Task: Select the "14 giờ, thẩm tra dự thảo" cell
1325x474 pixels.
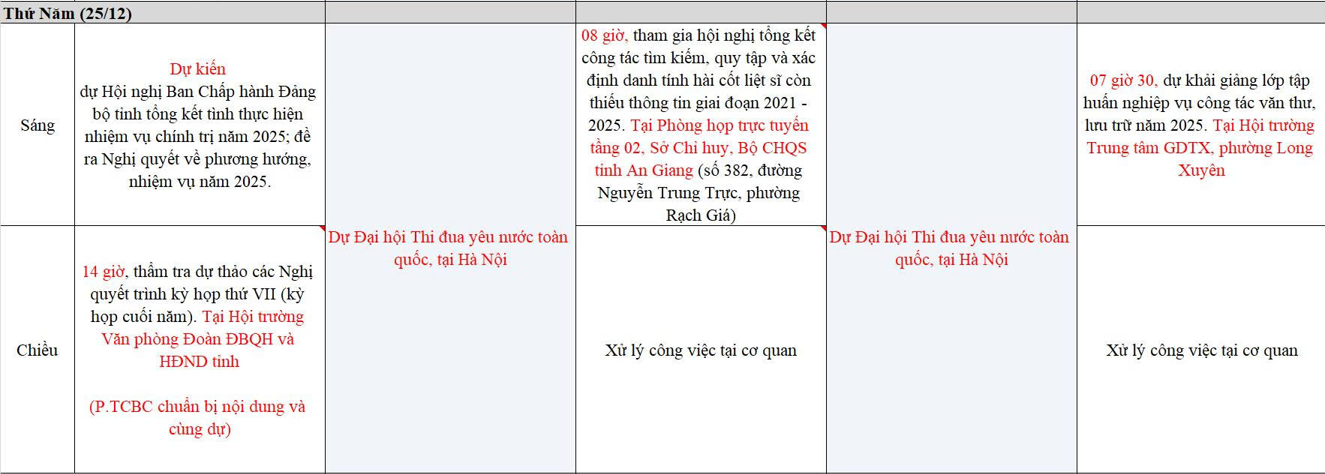Action: tap(199, 350)
